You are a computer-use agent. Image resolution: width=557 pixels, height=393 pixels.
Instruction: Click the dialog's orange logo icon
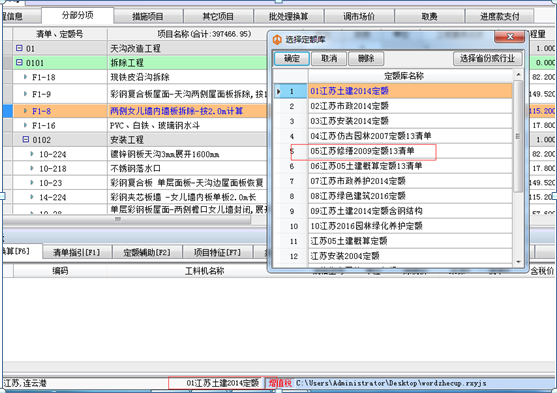277,39
